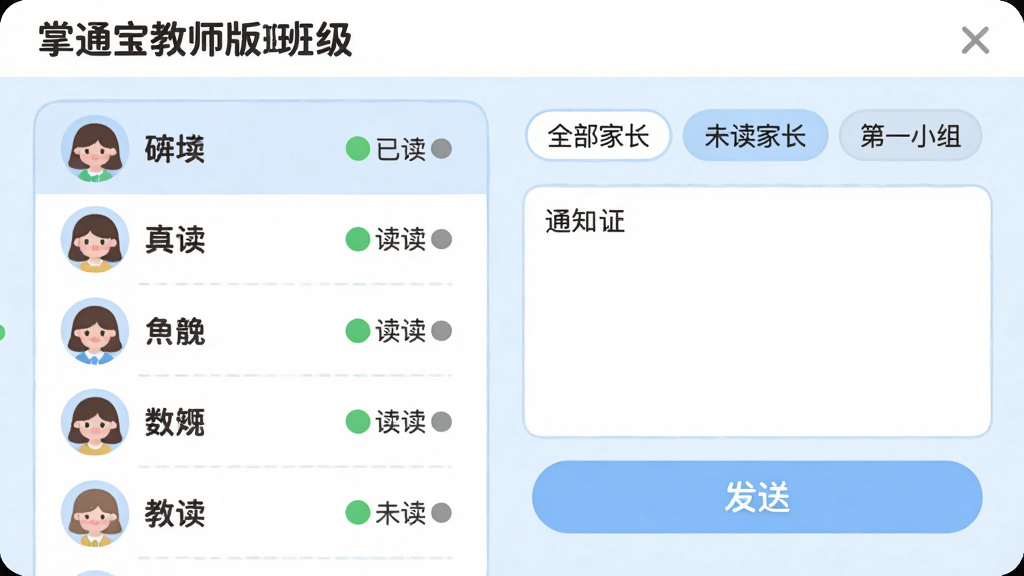Click the blue-collared avatar beside 魚艴
This screenshot has height=576, width=1024.
[x=95, y=330]
